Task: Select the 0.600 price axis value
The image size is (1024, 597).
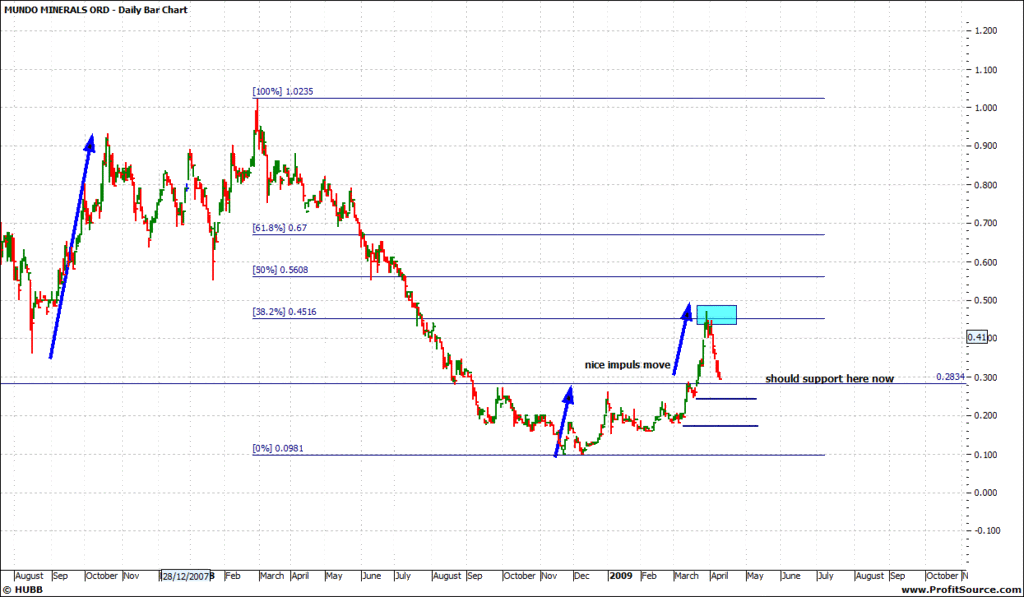Action: coord(985,262)
